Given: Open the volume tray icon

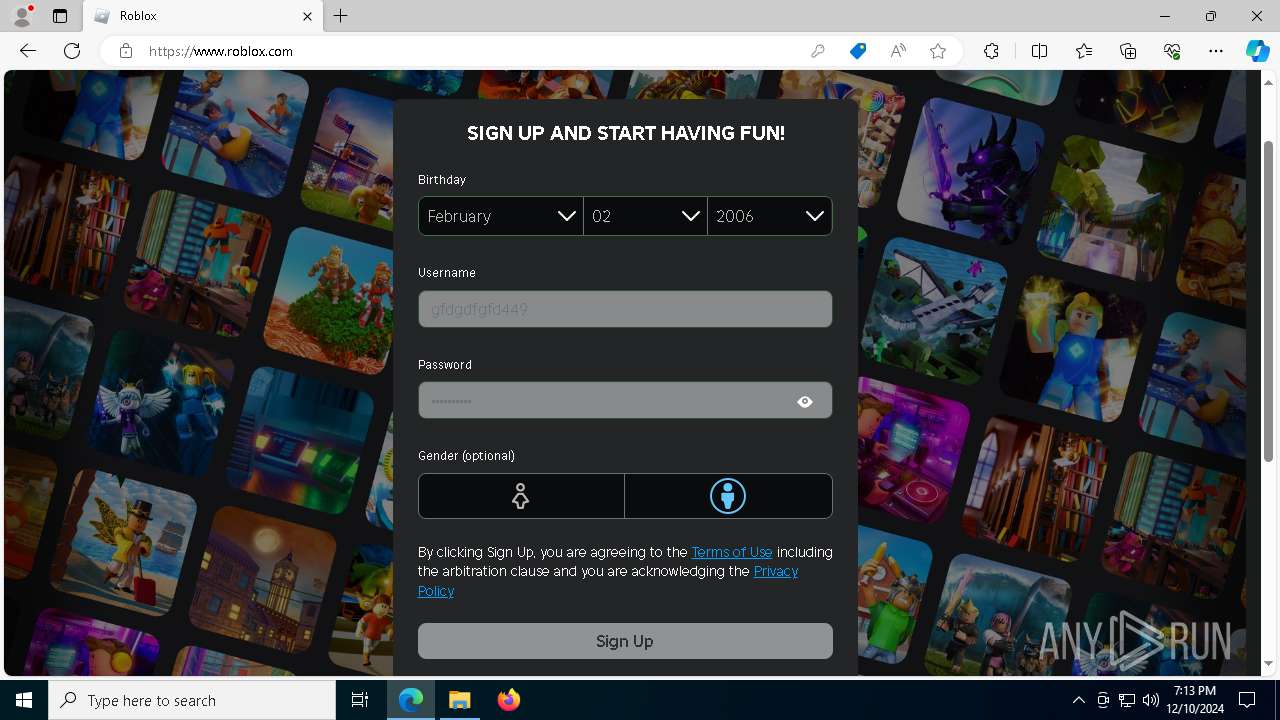Looking at the screenshot, I should 1151,700.
